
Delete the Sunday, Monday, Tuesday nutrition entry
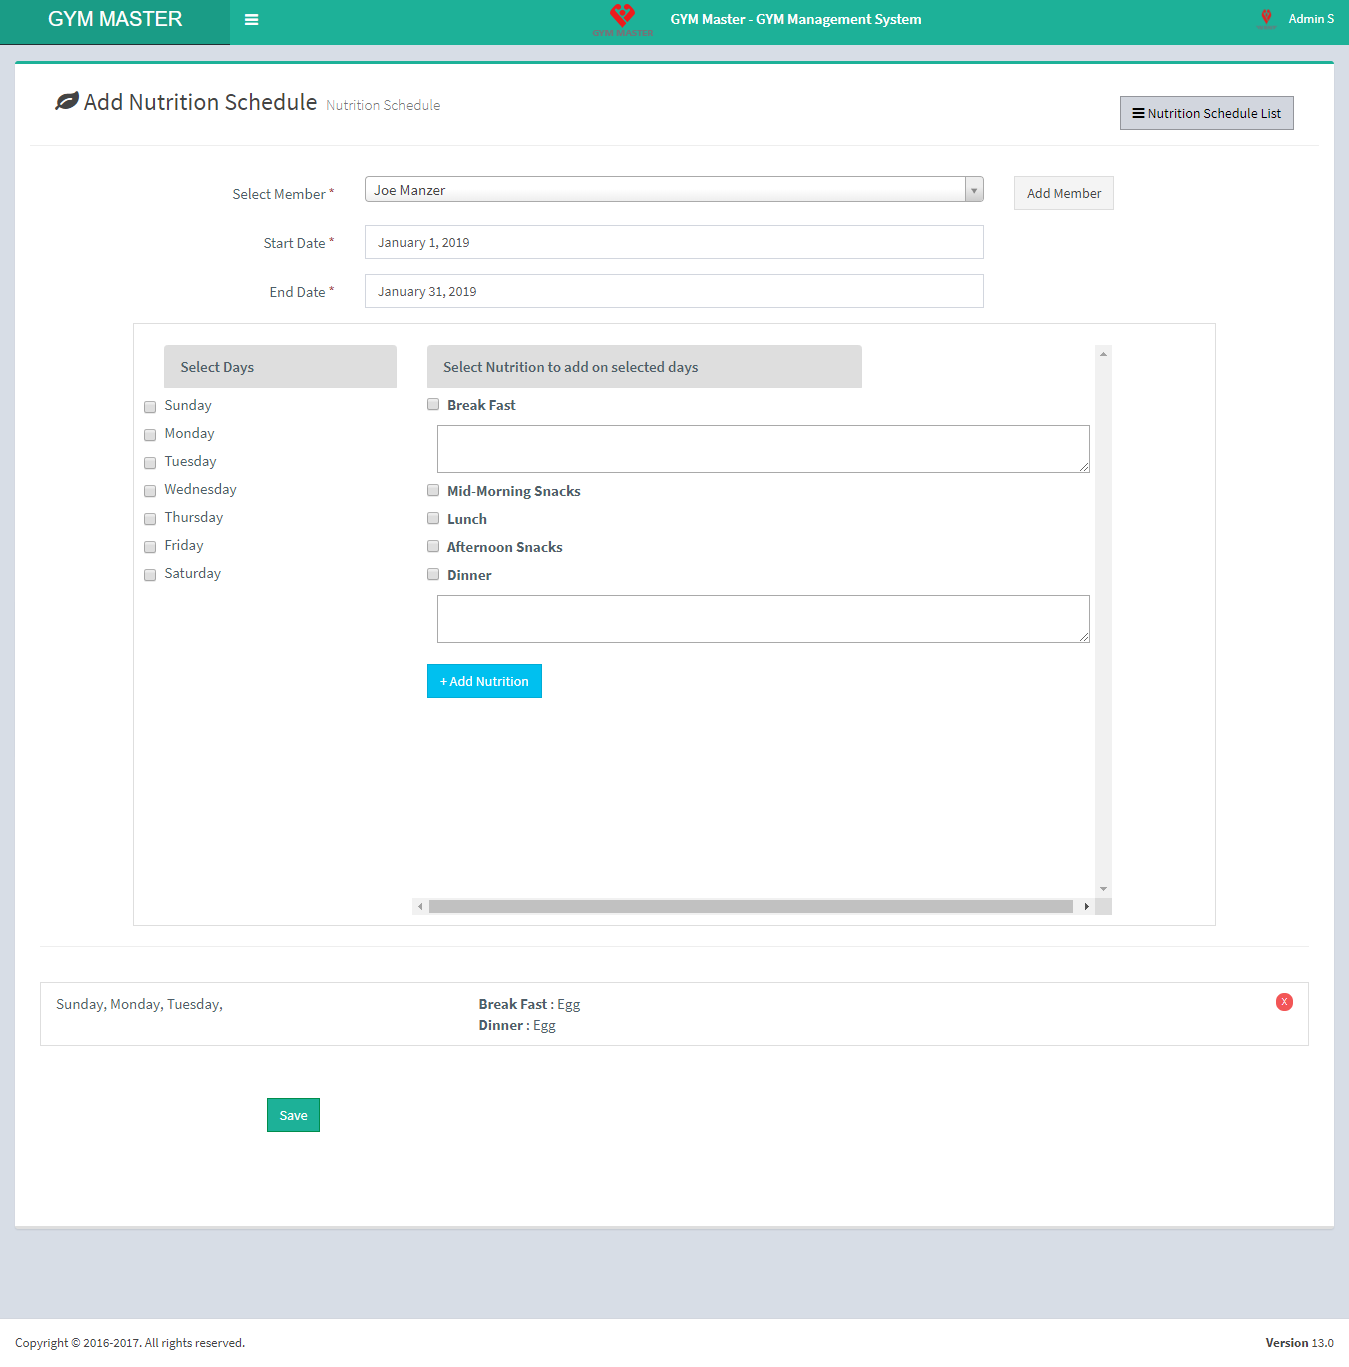click(x=1284, y=1002)
